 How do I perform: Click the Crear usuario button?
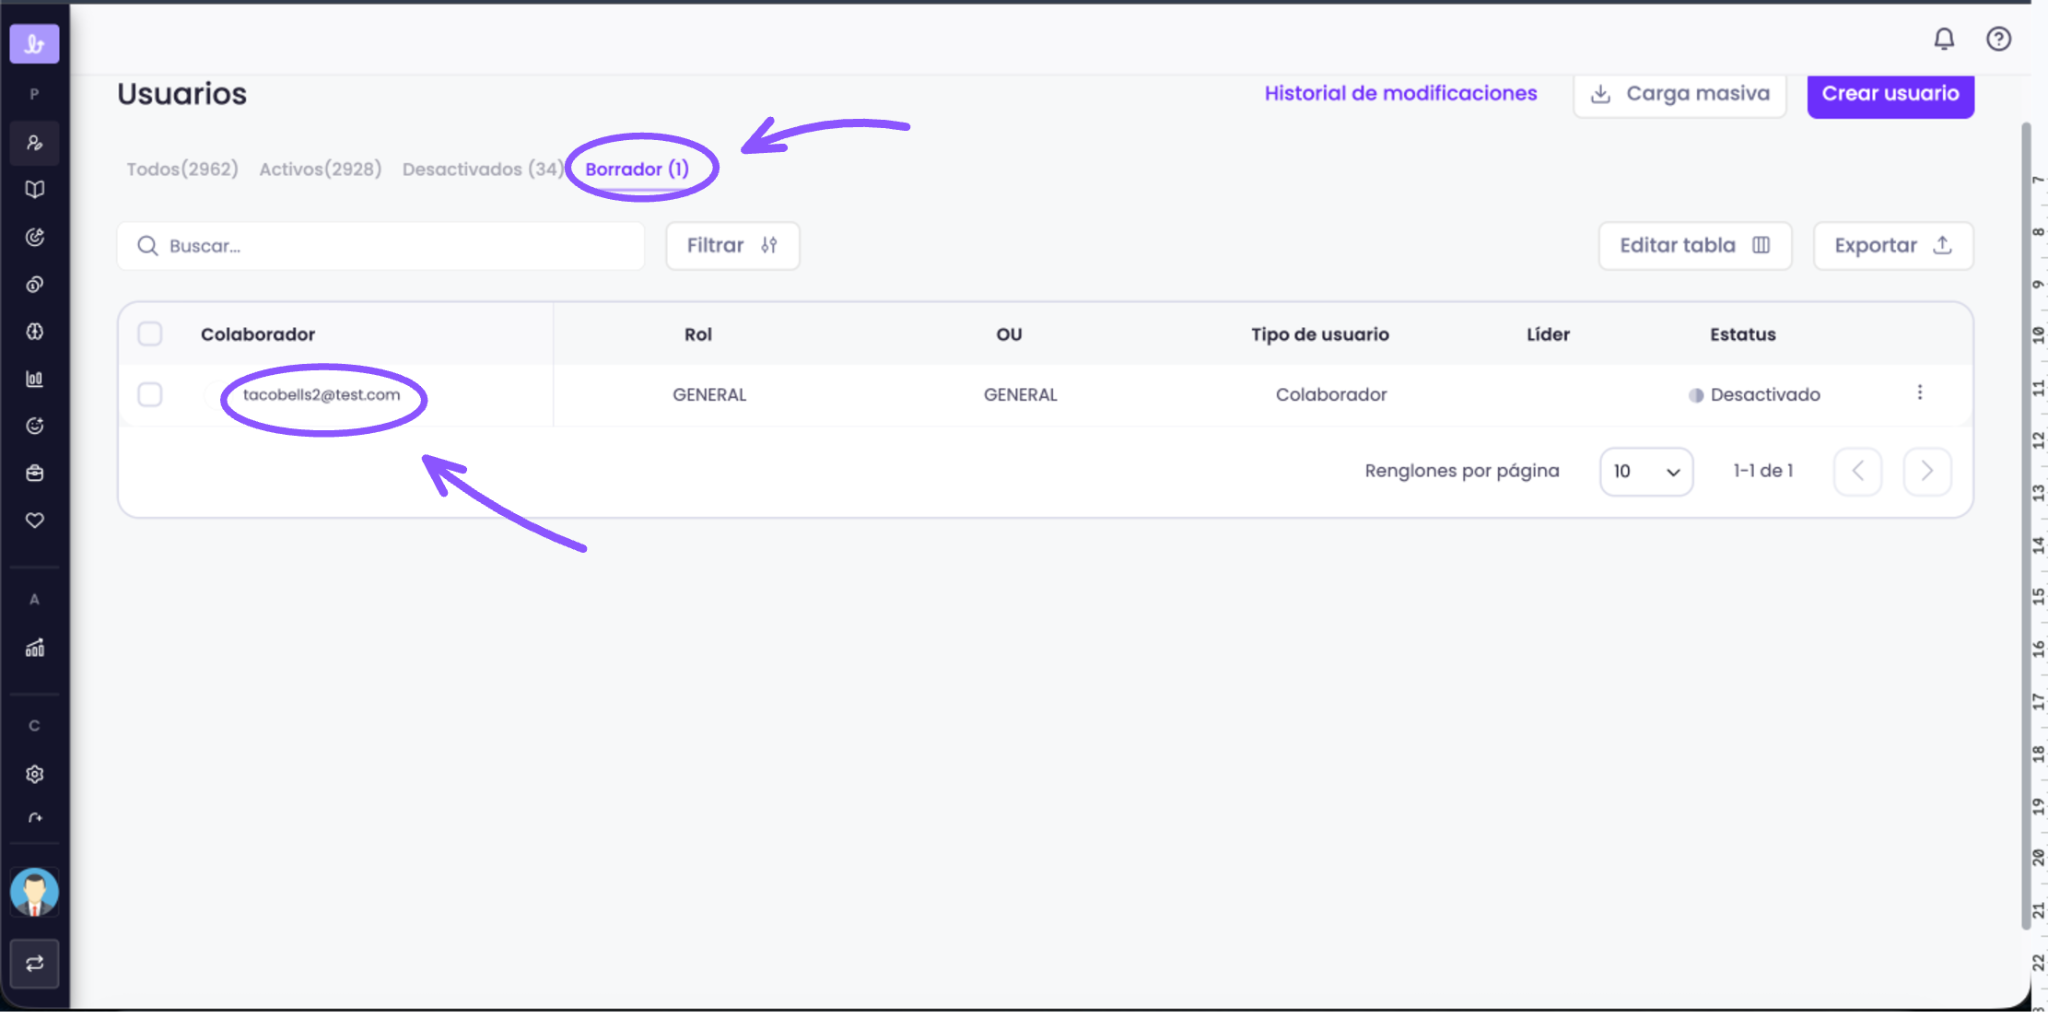(1890, 94)
